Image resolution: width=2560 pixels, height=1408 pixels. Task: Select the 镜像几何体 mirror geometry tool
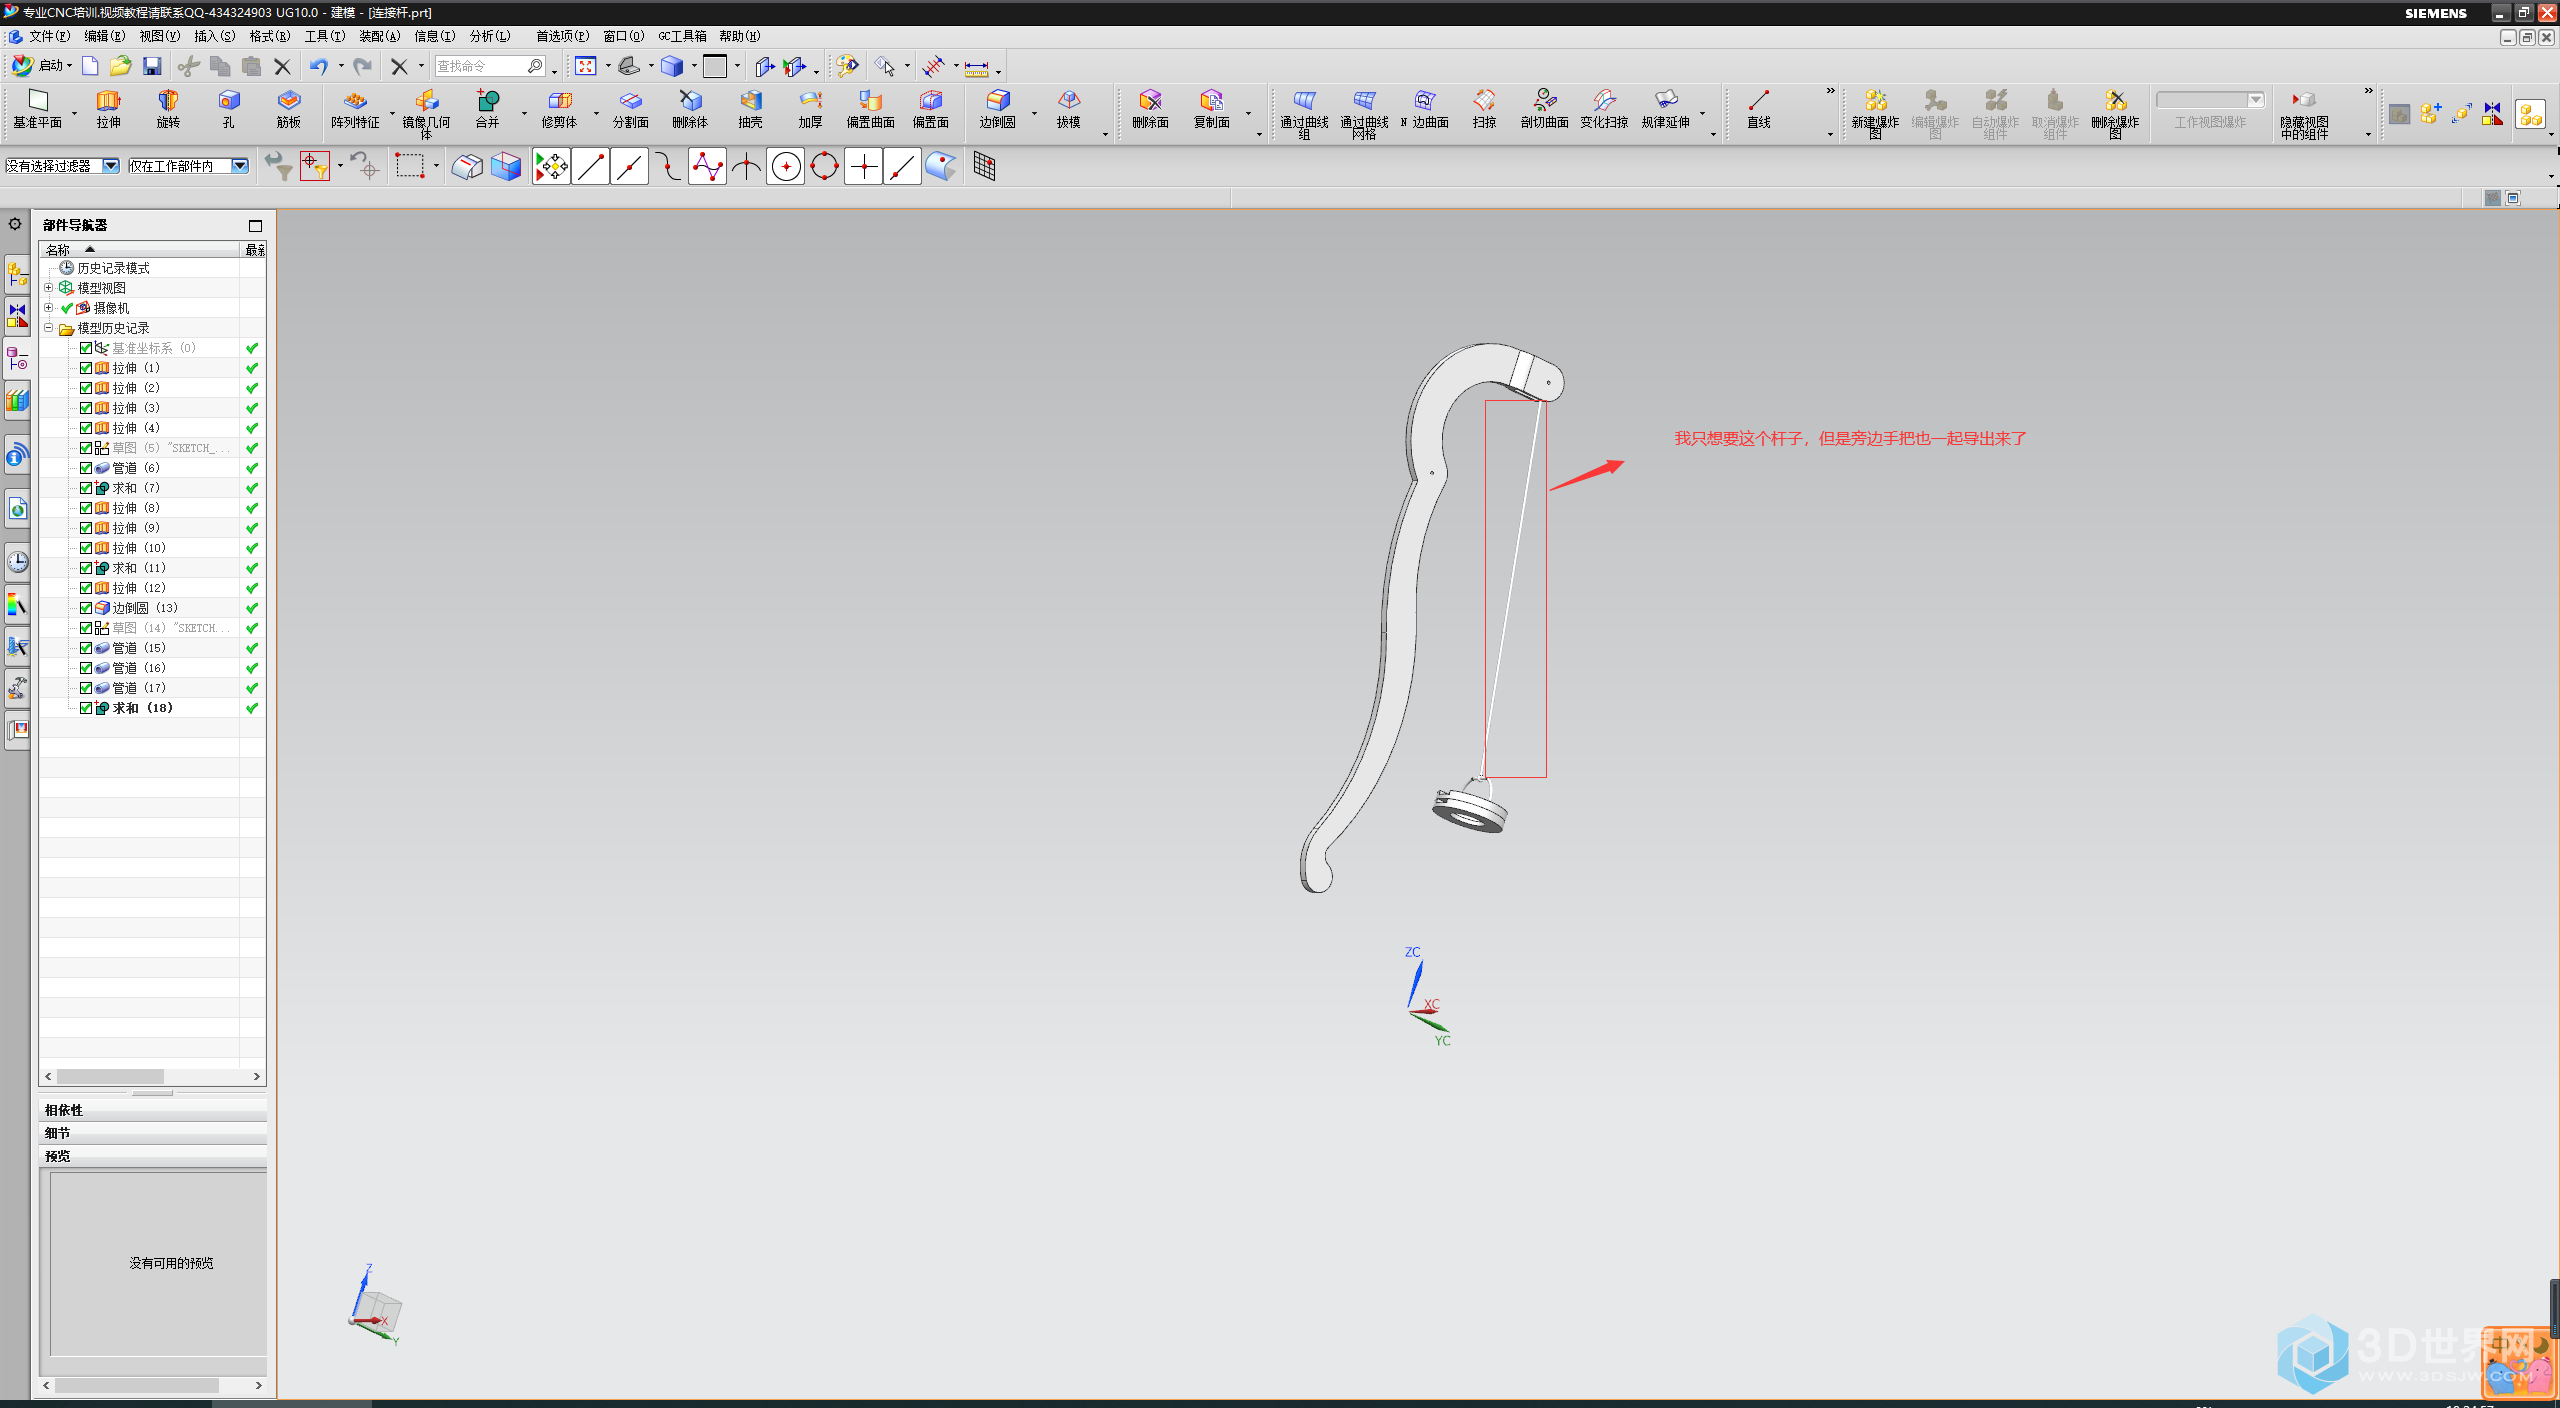tap(426, 113)
